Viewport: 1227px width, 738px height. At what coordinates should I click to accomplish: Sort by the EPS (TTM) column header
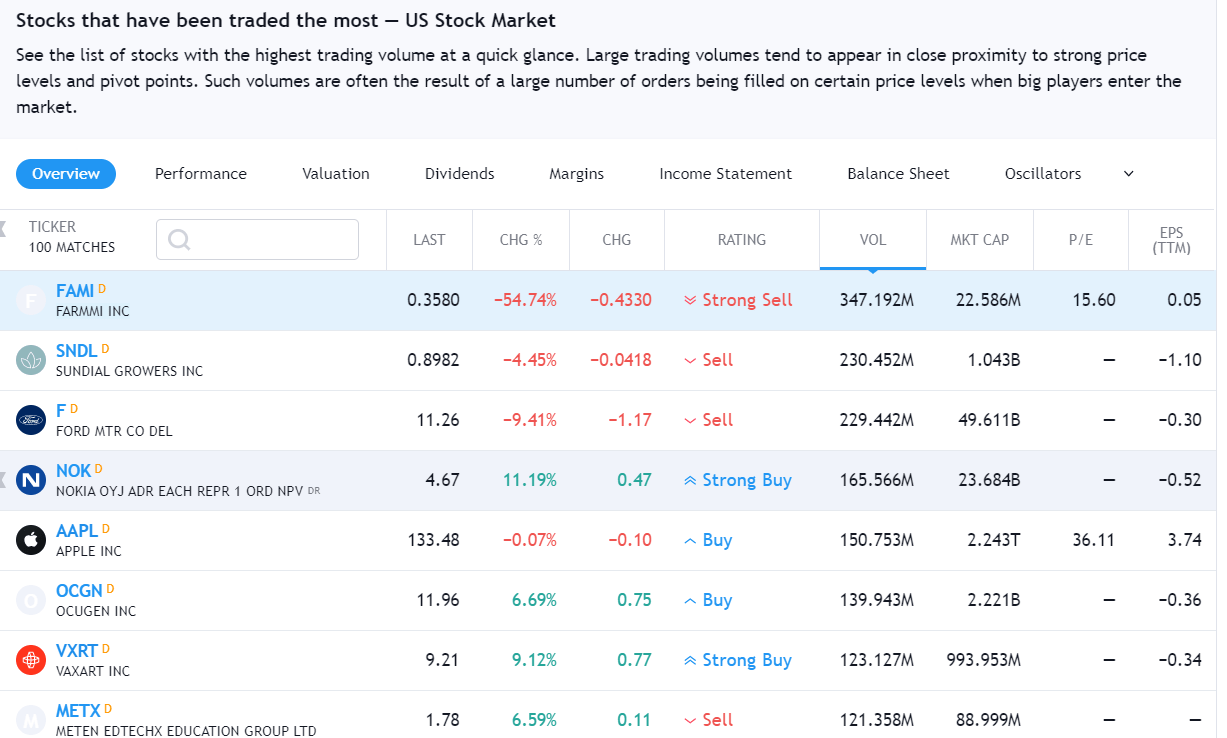(x=1171, y=240)
